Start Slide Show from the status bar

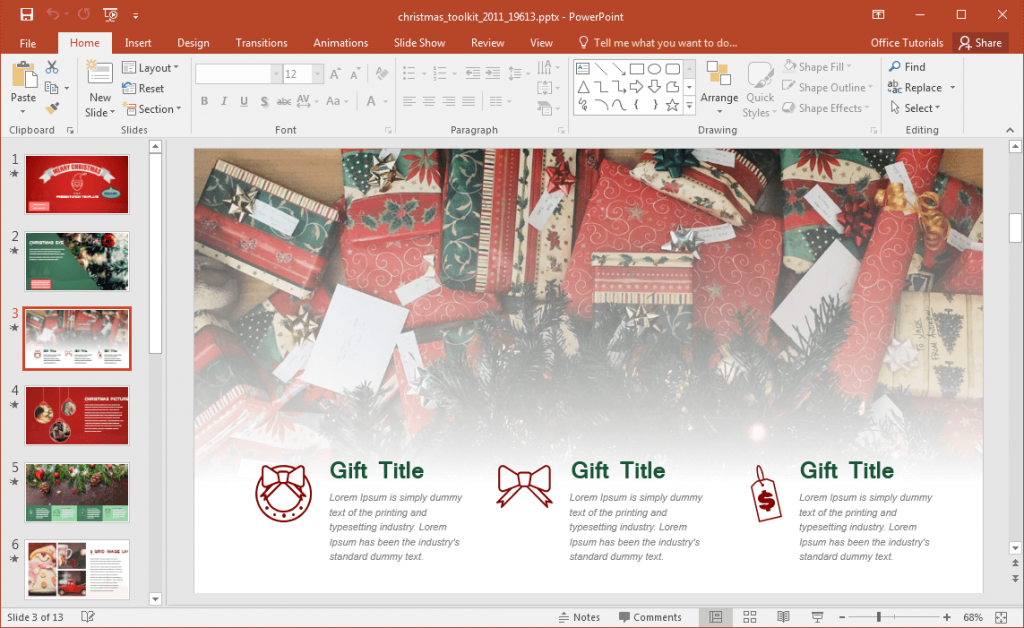click(x=817, y=617)
